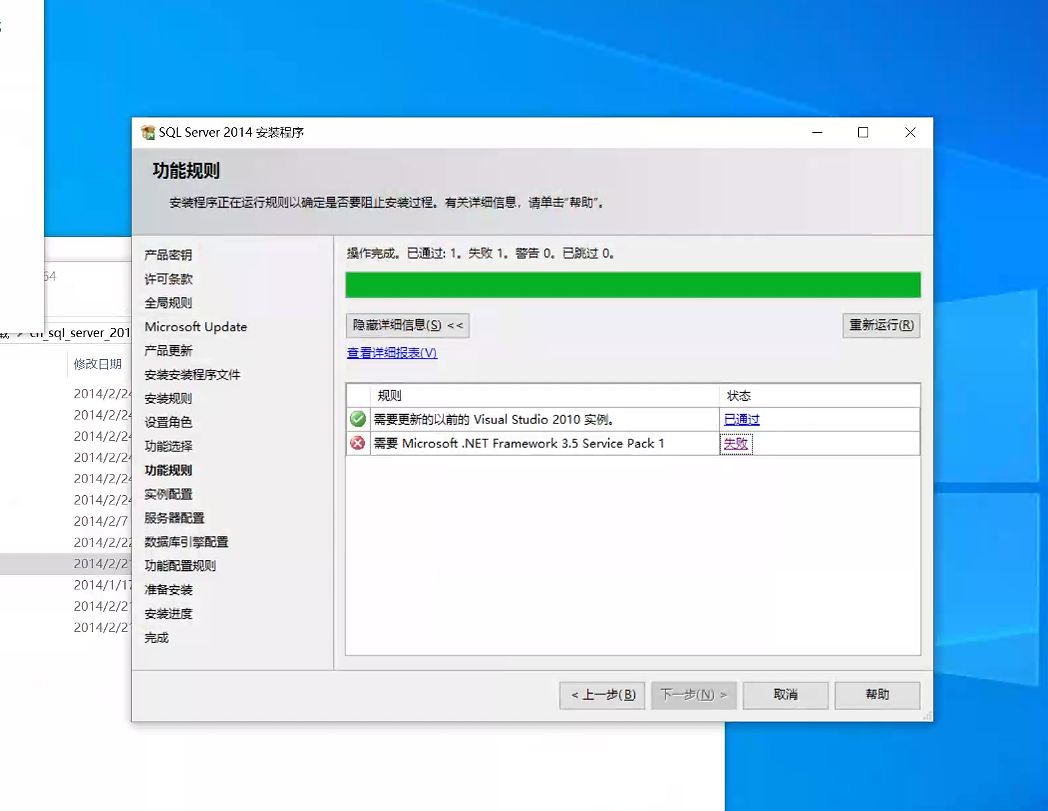Click the SQL Server 2014 安装程序 window title

point(231,132)
